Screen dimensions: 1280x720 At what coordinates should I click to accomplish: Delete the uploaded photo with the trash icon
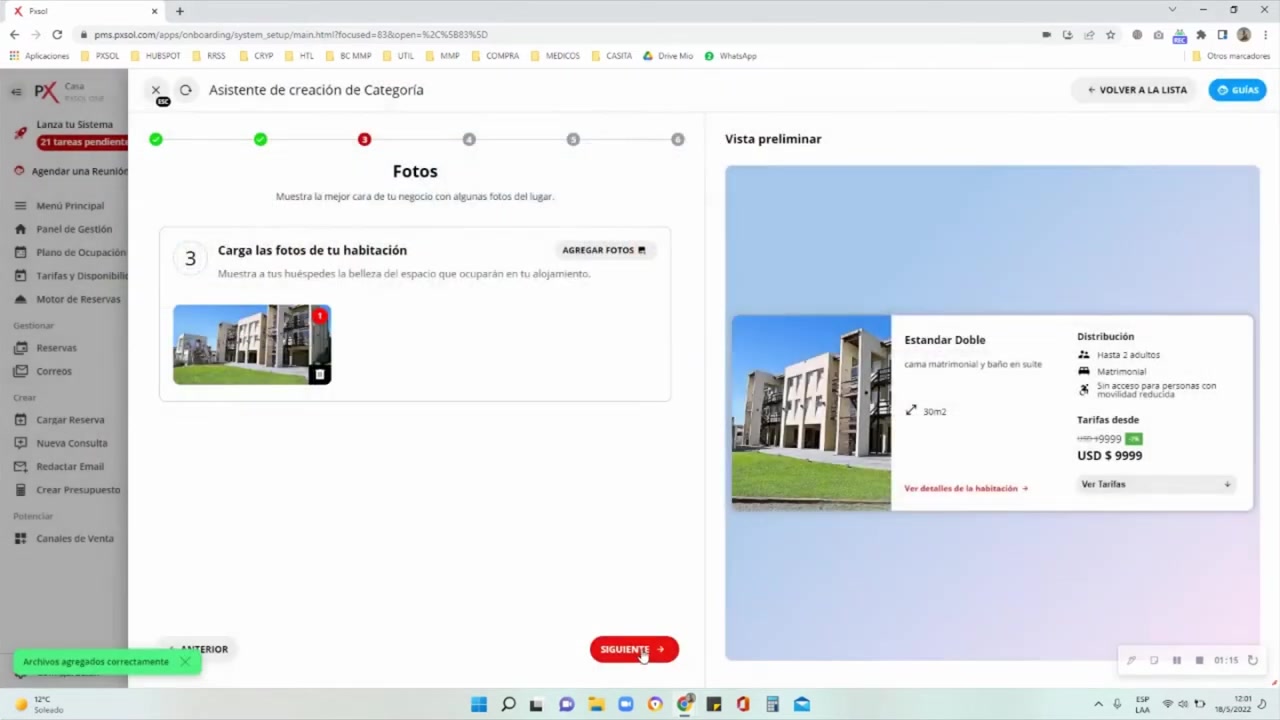point(319,374)
